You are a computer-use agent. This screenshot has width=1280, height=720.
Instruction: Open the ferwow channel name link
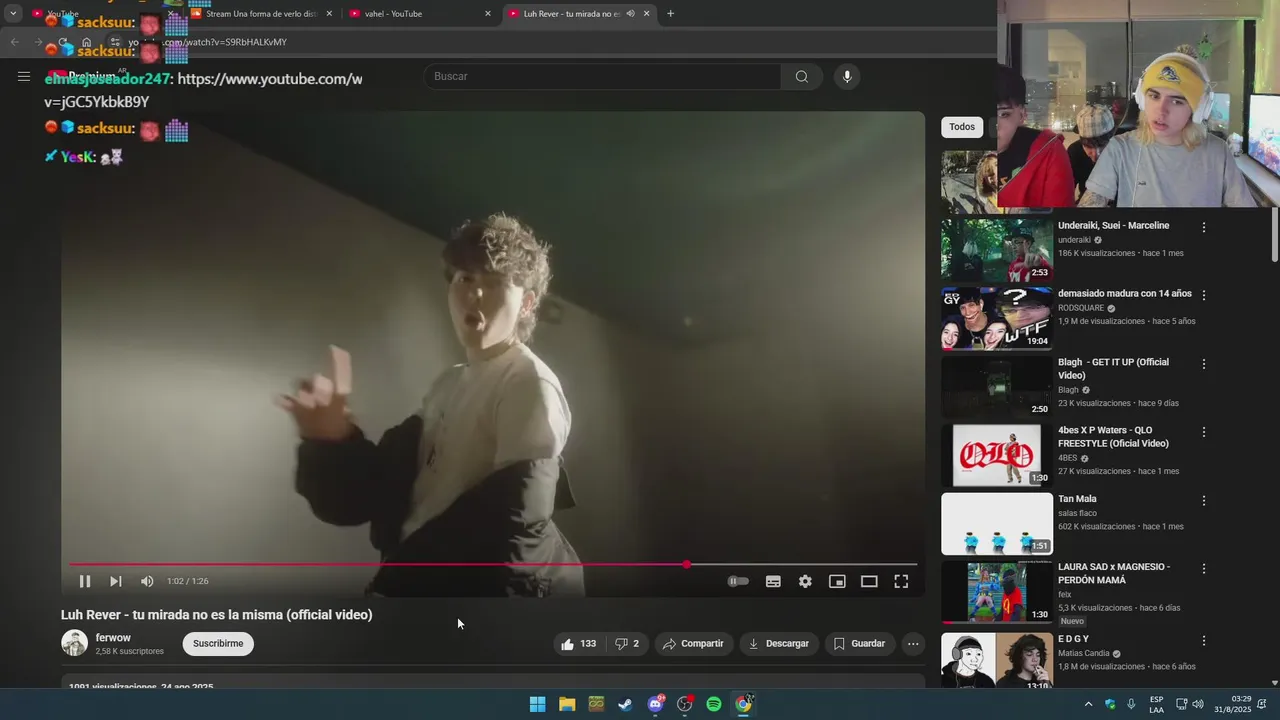113,638
